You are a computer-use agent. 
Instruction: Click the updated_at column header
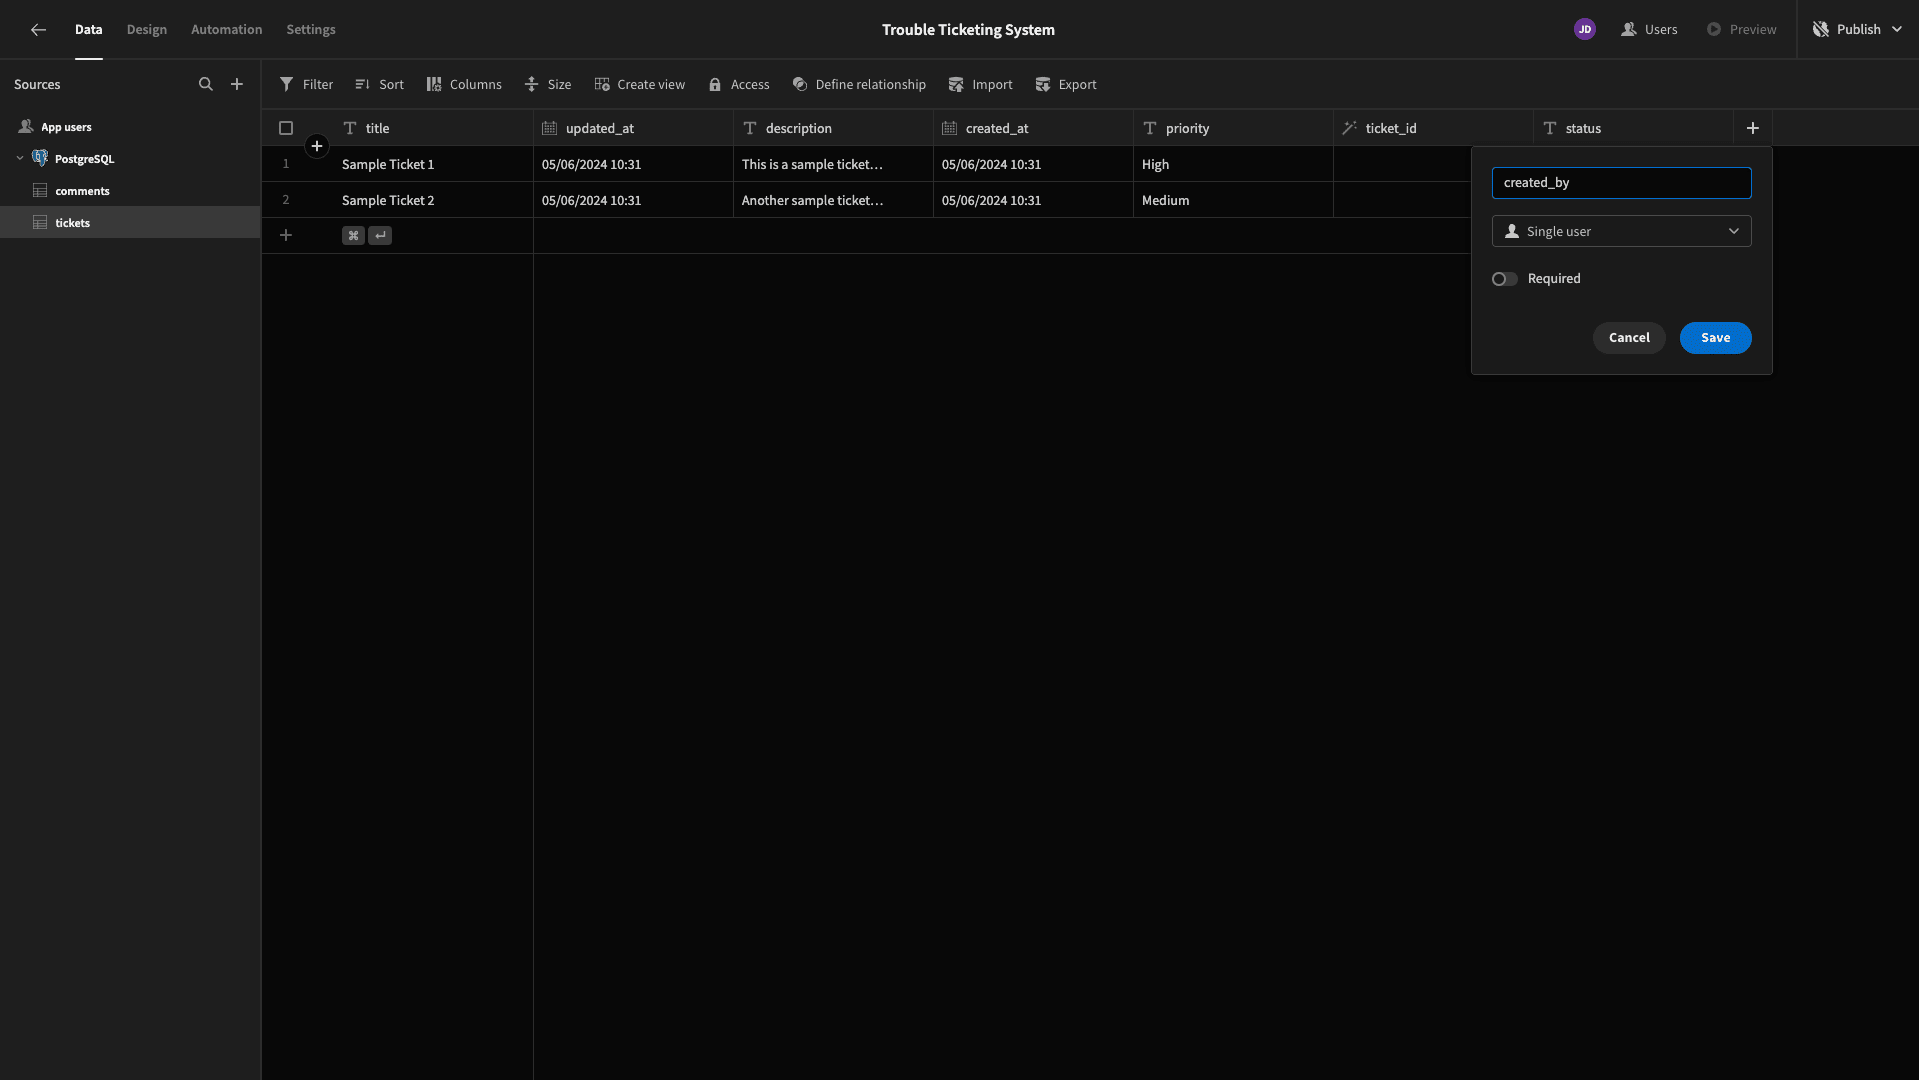pyautogui.click(x=633, y=128)
